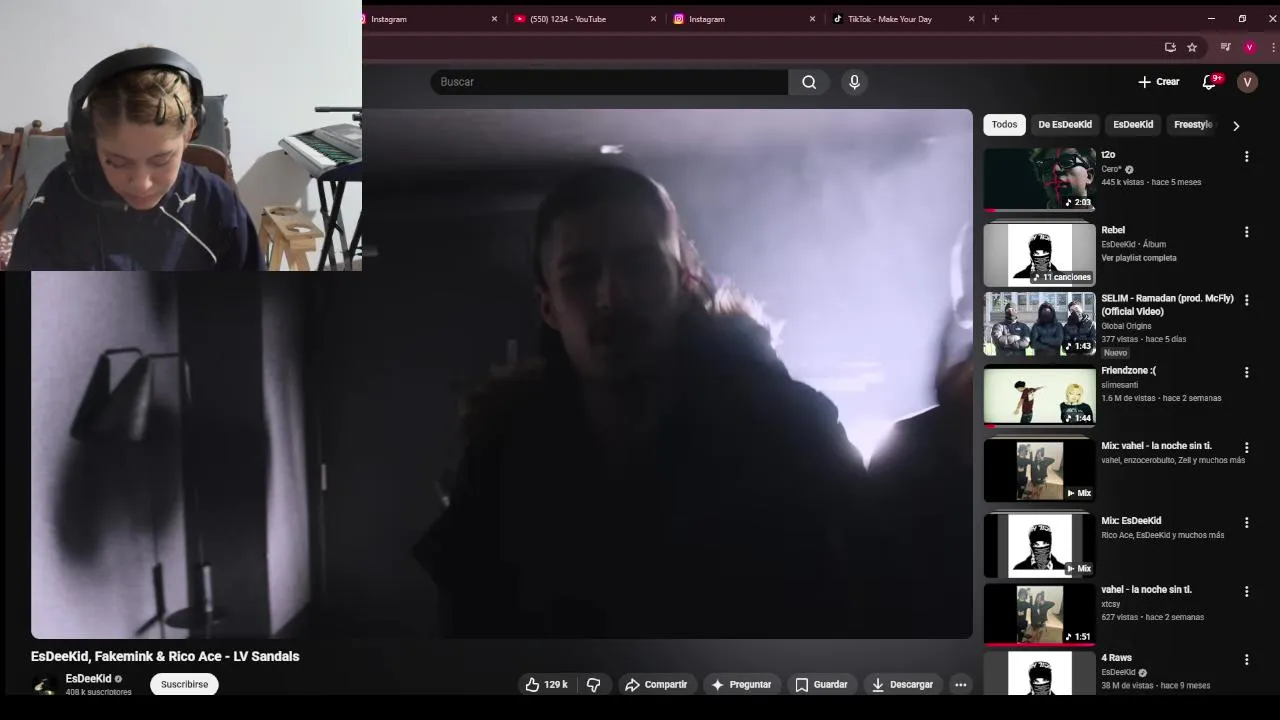Click the Cero channel name under t2o
The width and height of the screenshot is (1280, 720).
coord(1111,169)
